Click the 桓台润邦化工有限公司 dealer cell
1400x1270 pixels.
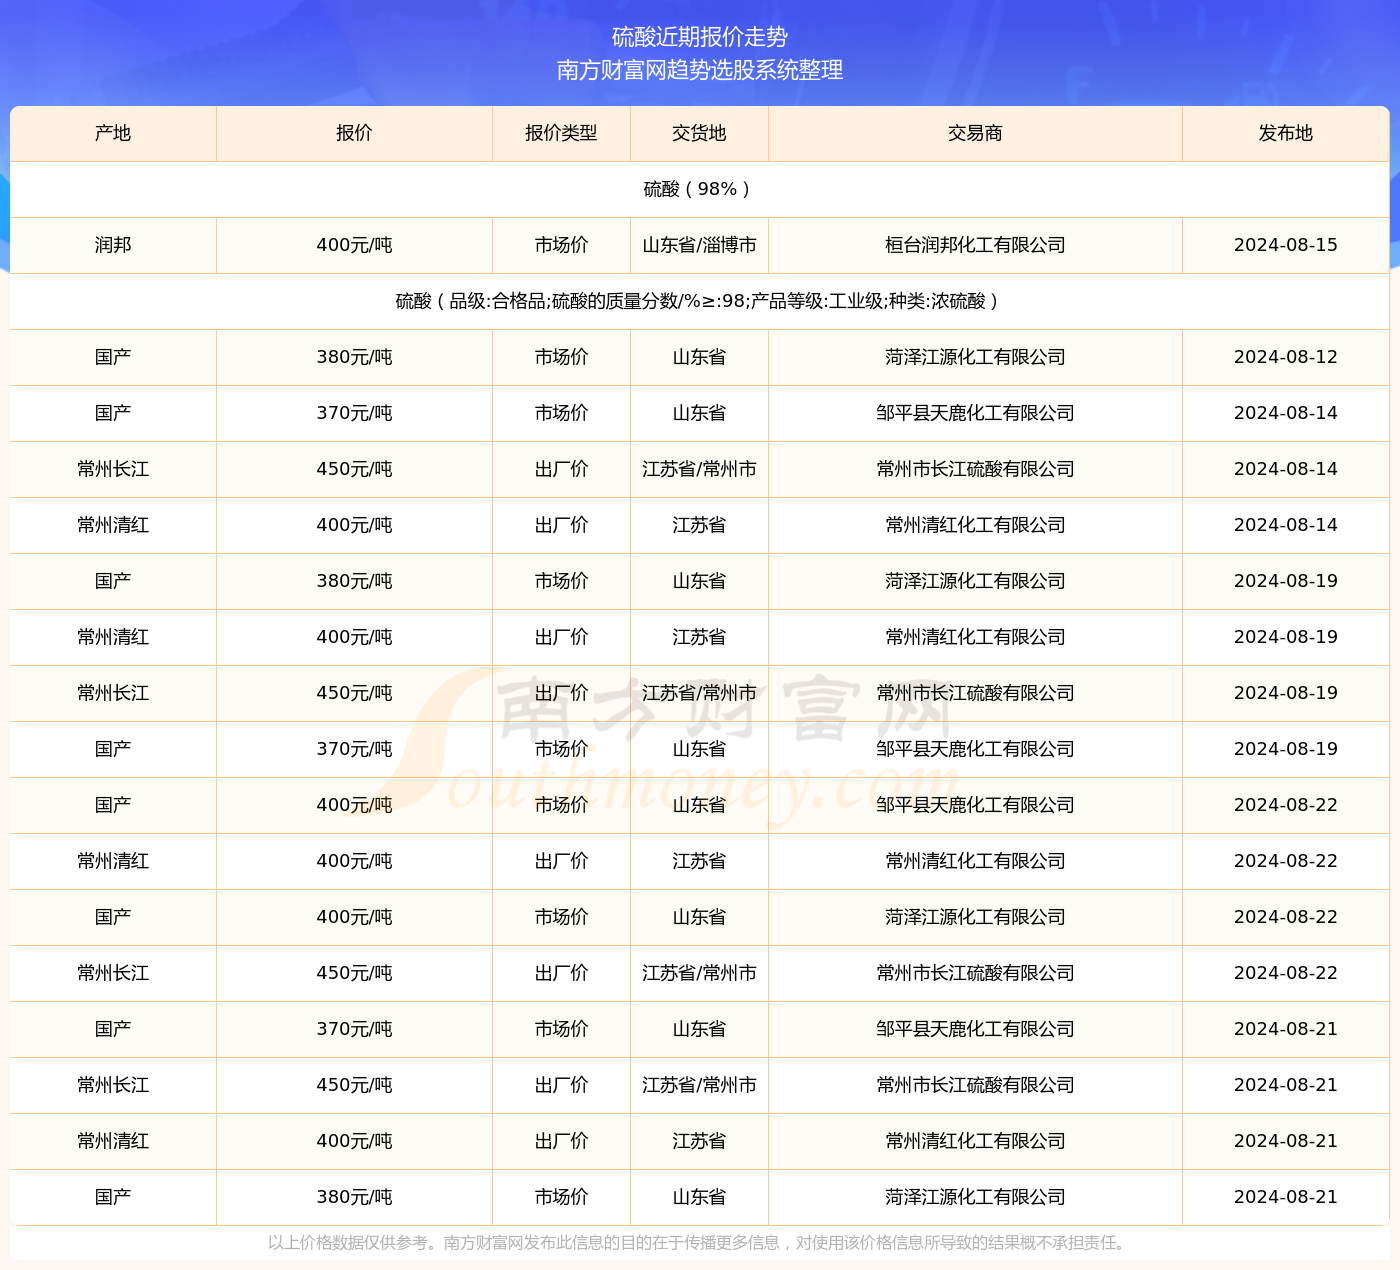975,245
